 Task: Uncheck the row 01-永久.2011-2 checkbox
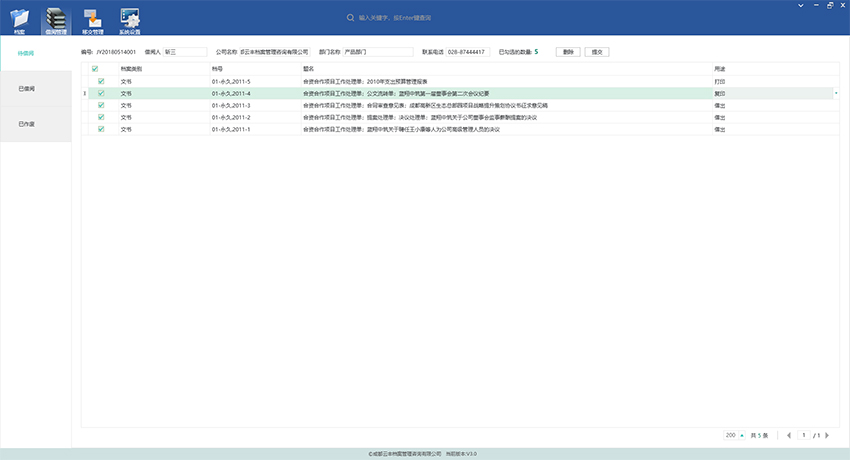pos(101,117)
